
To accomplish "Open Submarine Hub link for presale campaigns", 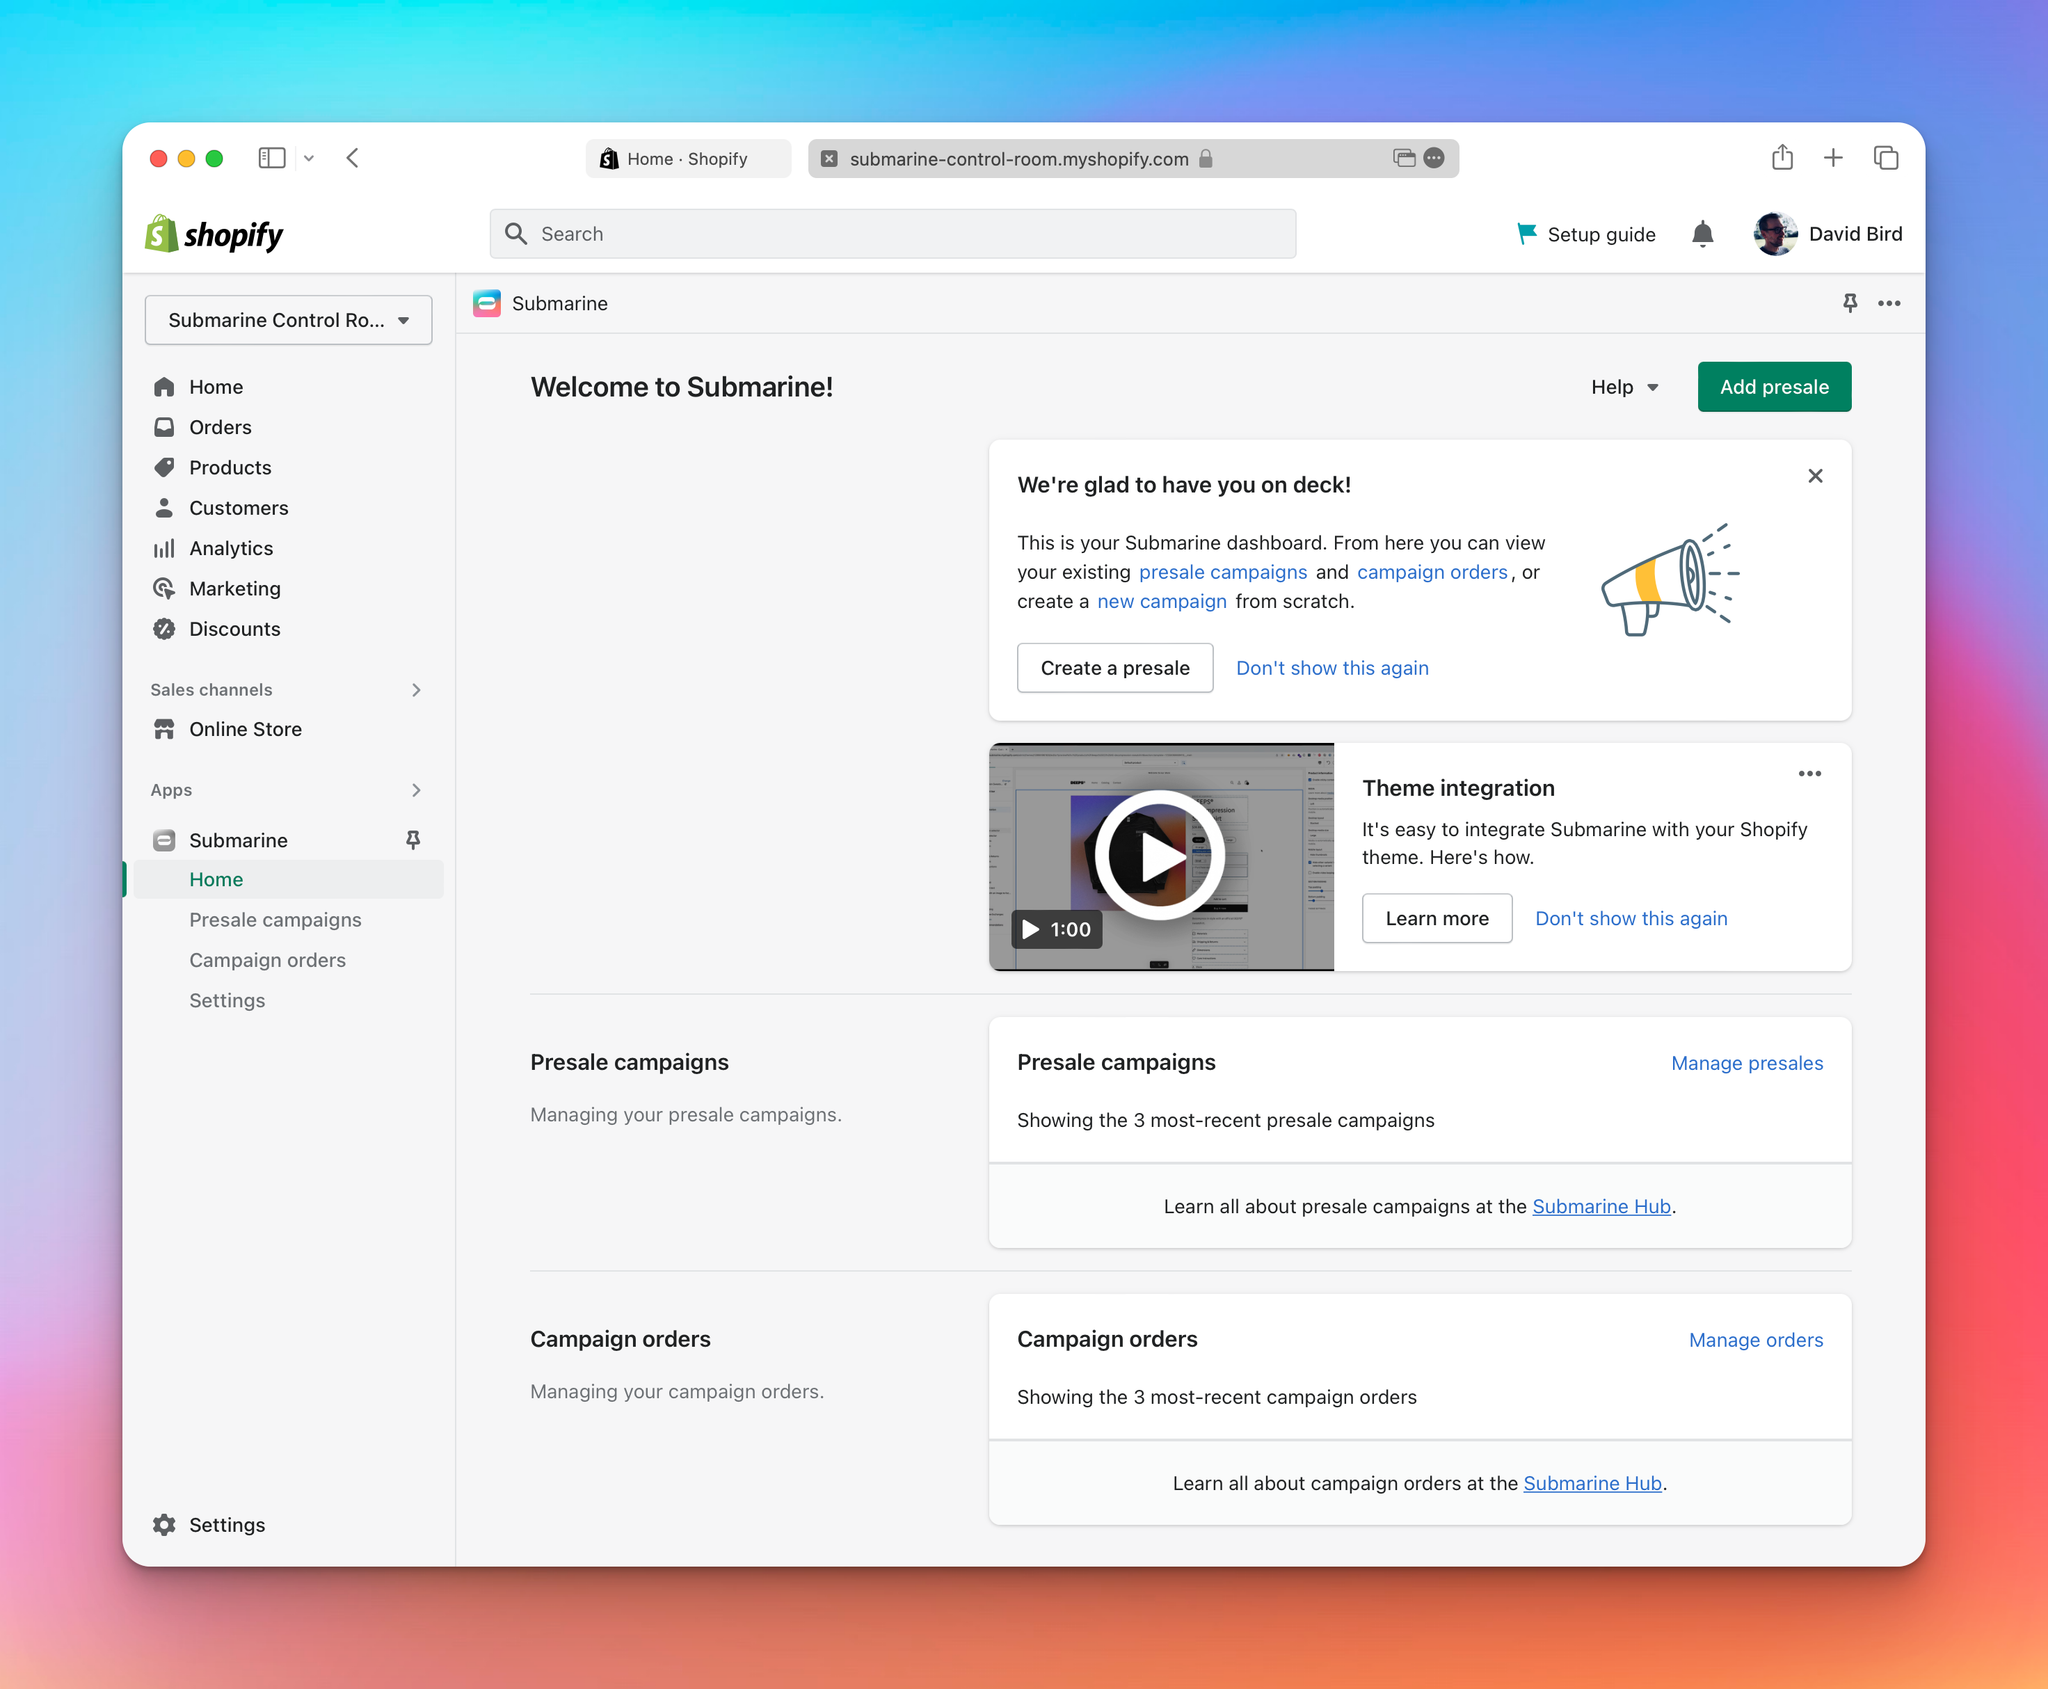I will click(x=1601, y=1206).
